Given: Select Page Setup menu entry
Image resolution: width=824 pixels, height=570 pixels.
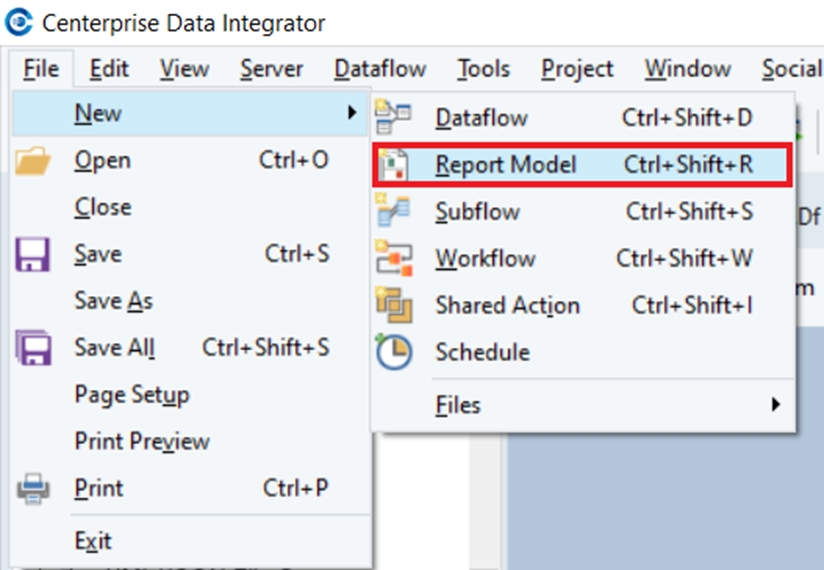Looking at the screenshot, I should click(x=131, y=395).
